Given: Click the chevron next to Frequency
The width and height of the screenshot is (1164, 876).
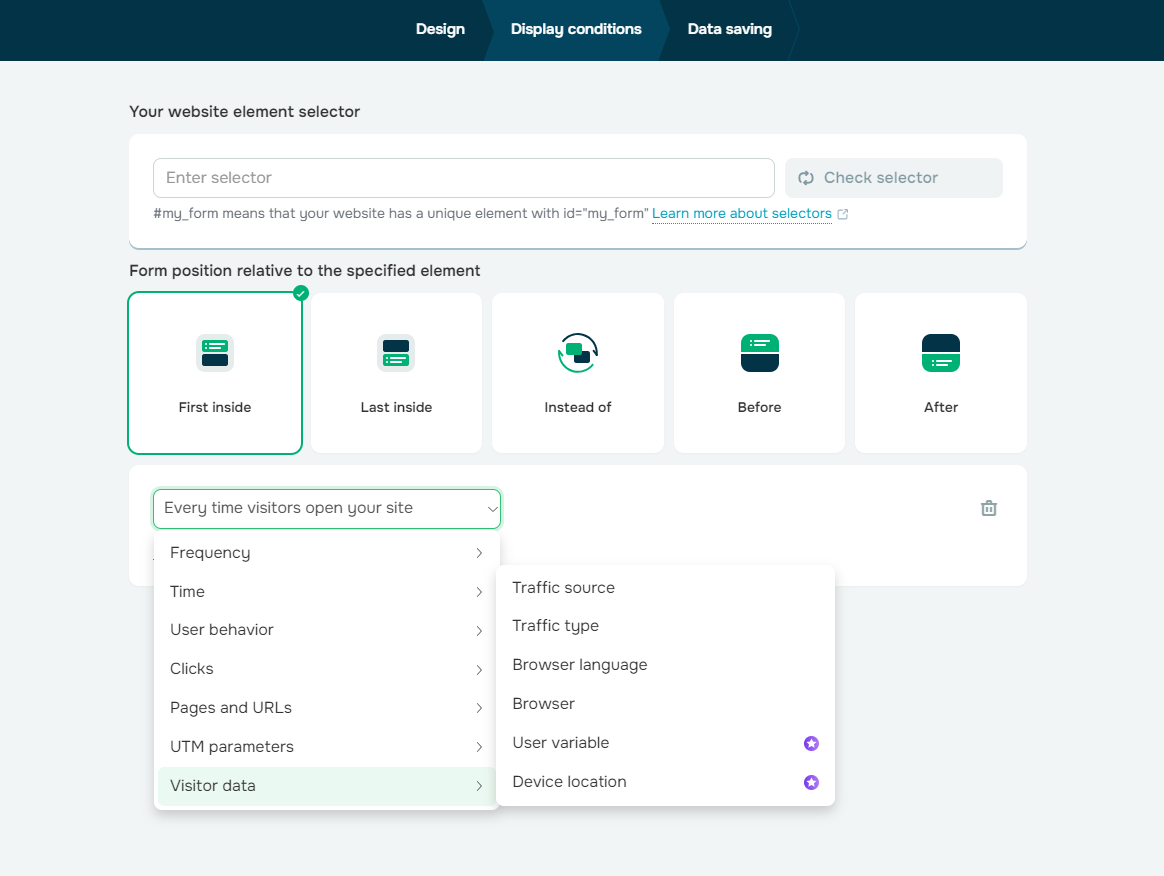Looking at the screenshot, I should point(480,553).
